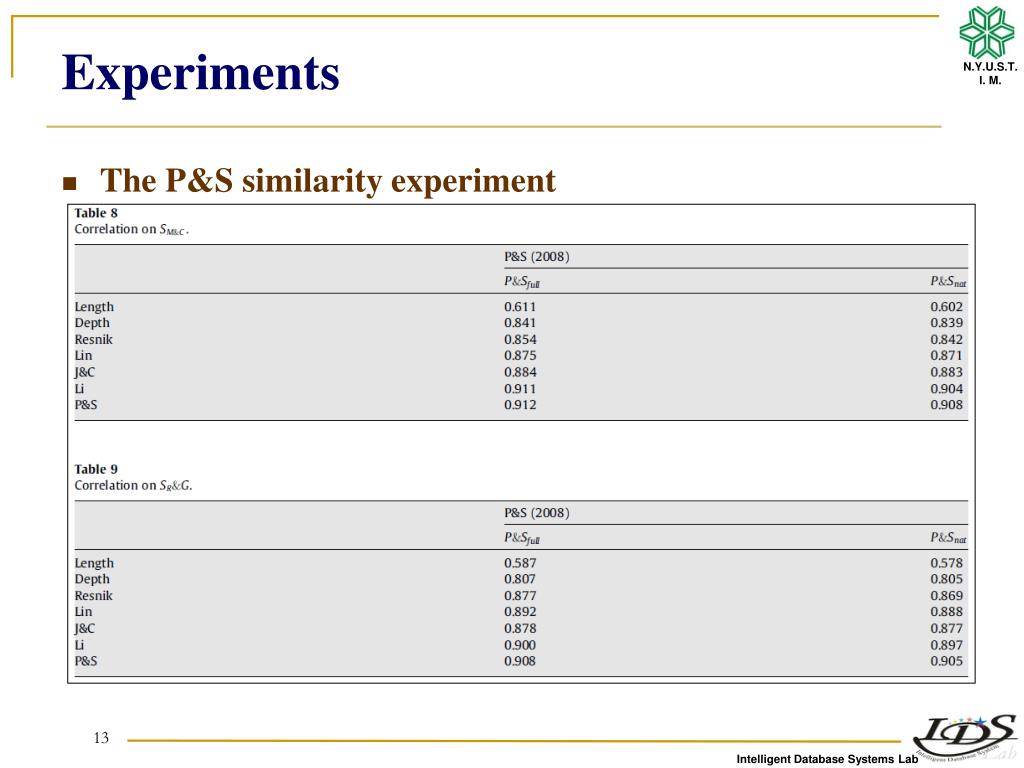Click the slide number "13"
1024x768 pixels.
(101, 738)
